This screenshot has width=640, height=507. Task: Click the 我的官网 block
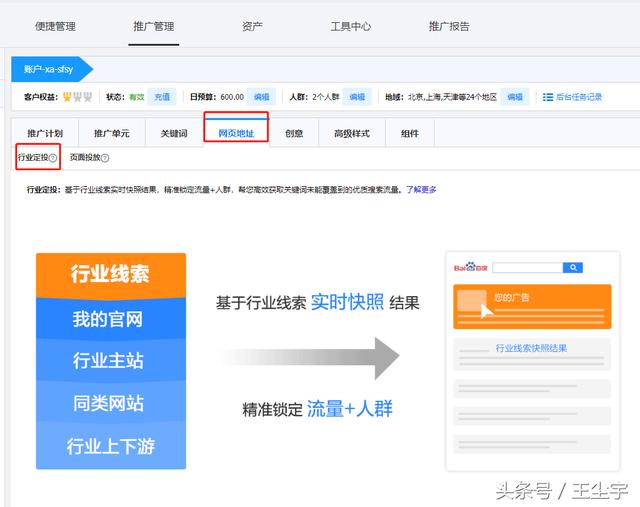click(111, 319)
